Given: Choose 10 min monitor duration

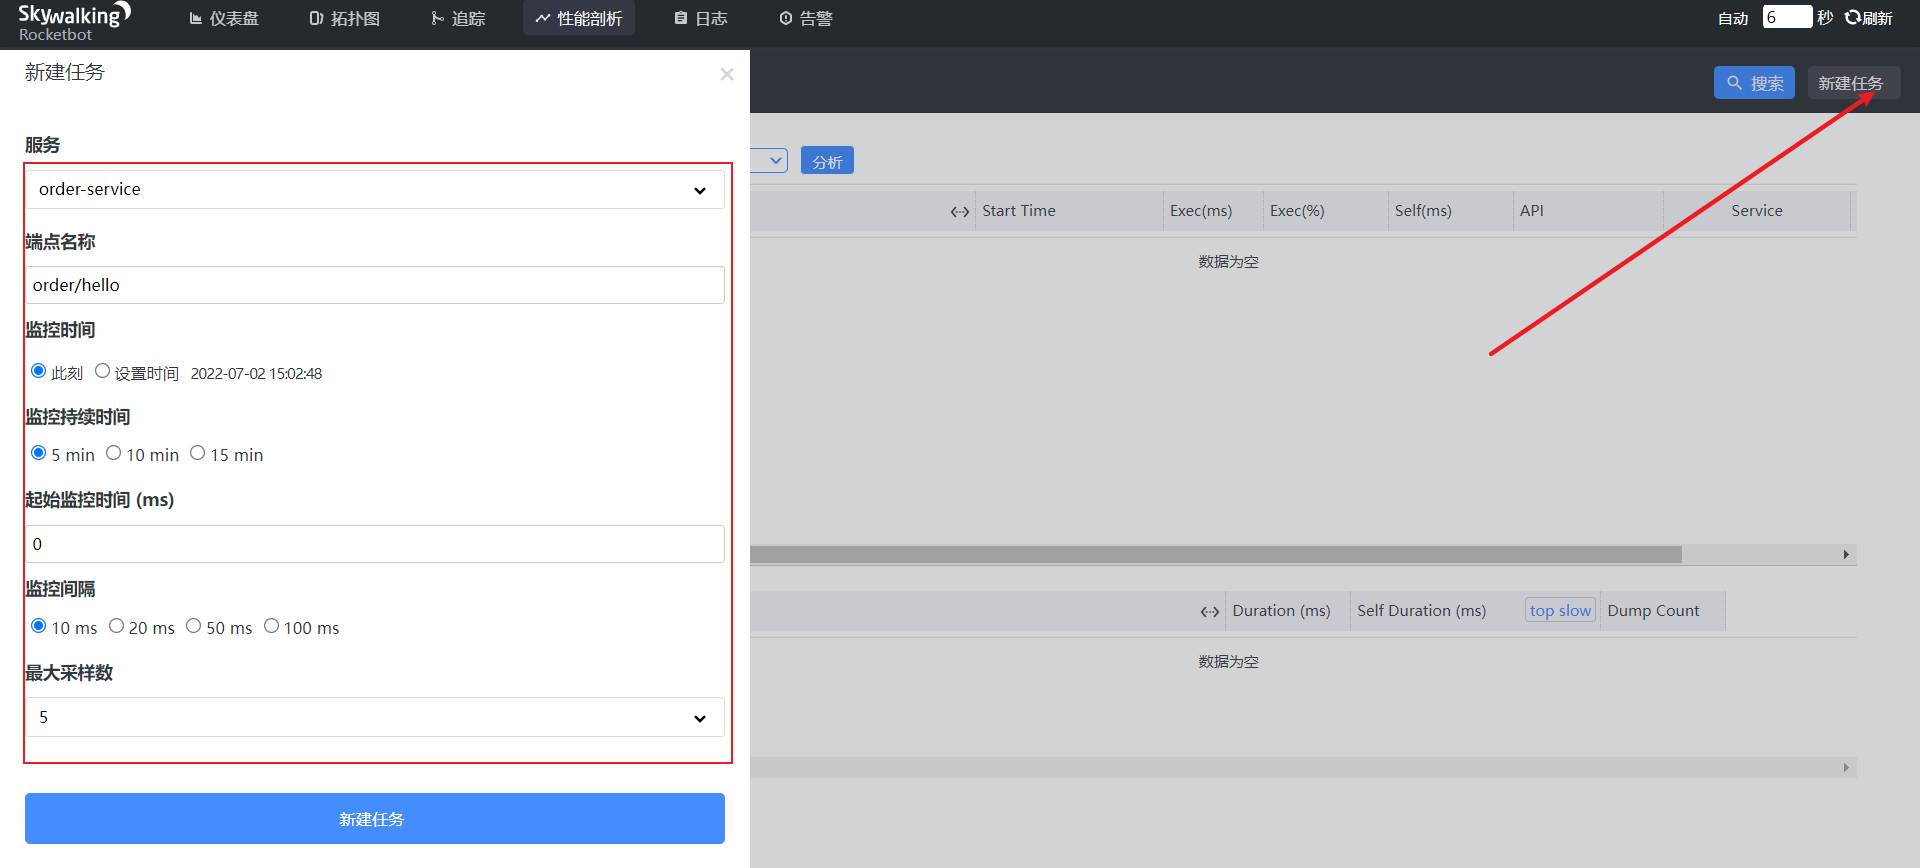Looking at the screenshot, I should 114,453.
